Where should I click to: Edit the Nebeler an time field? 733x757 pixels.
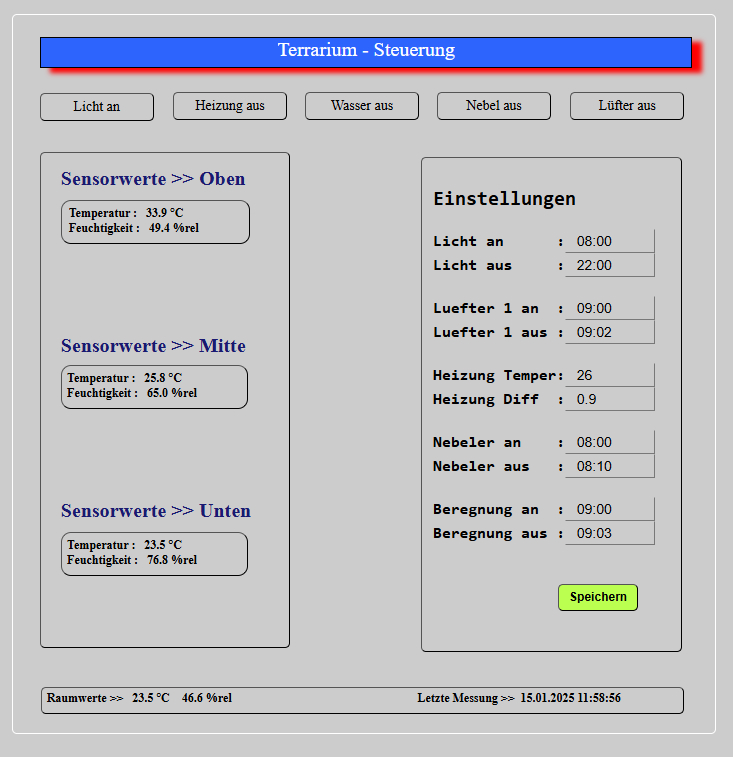pos(609,442)
